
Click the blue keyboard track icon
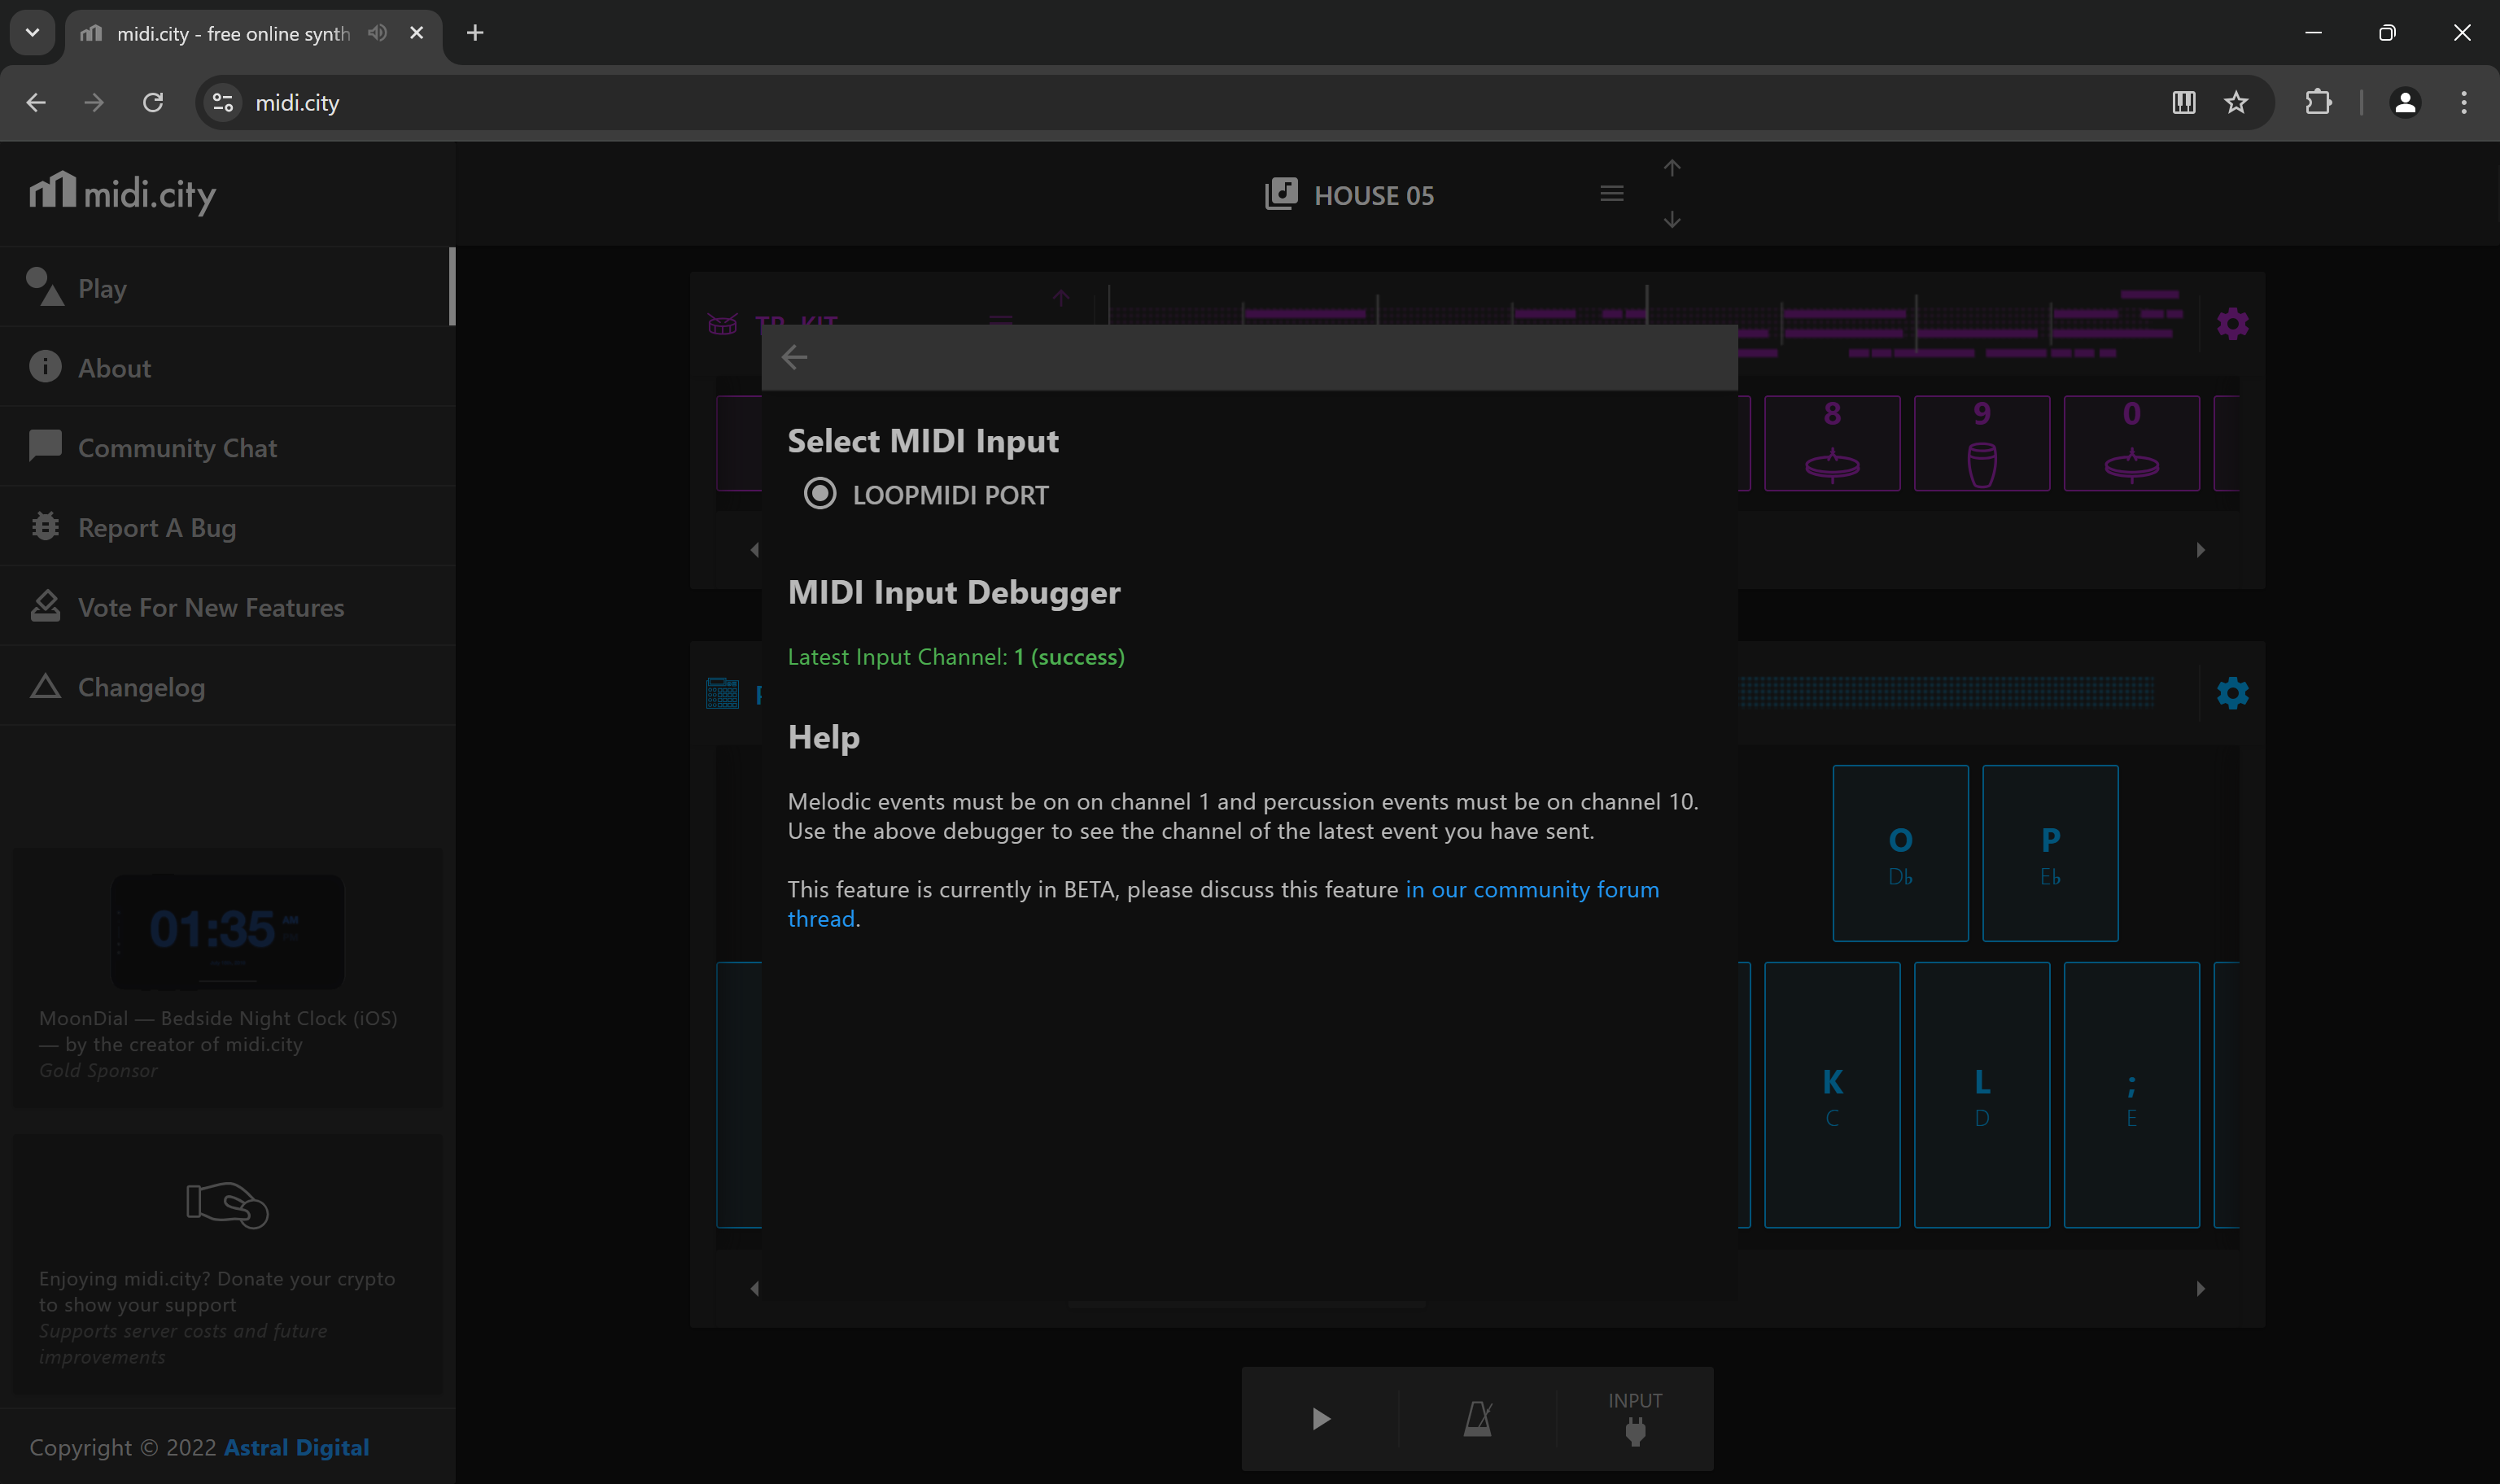point(722,693)
